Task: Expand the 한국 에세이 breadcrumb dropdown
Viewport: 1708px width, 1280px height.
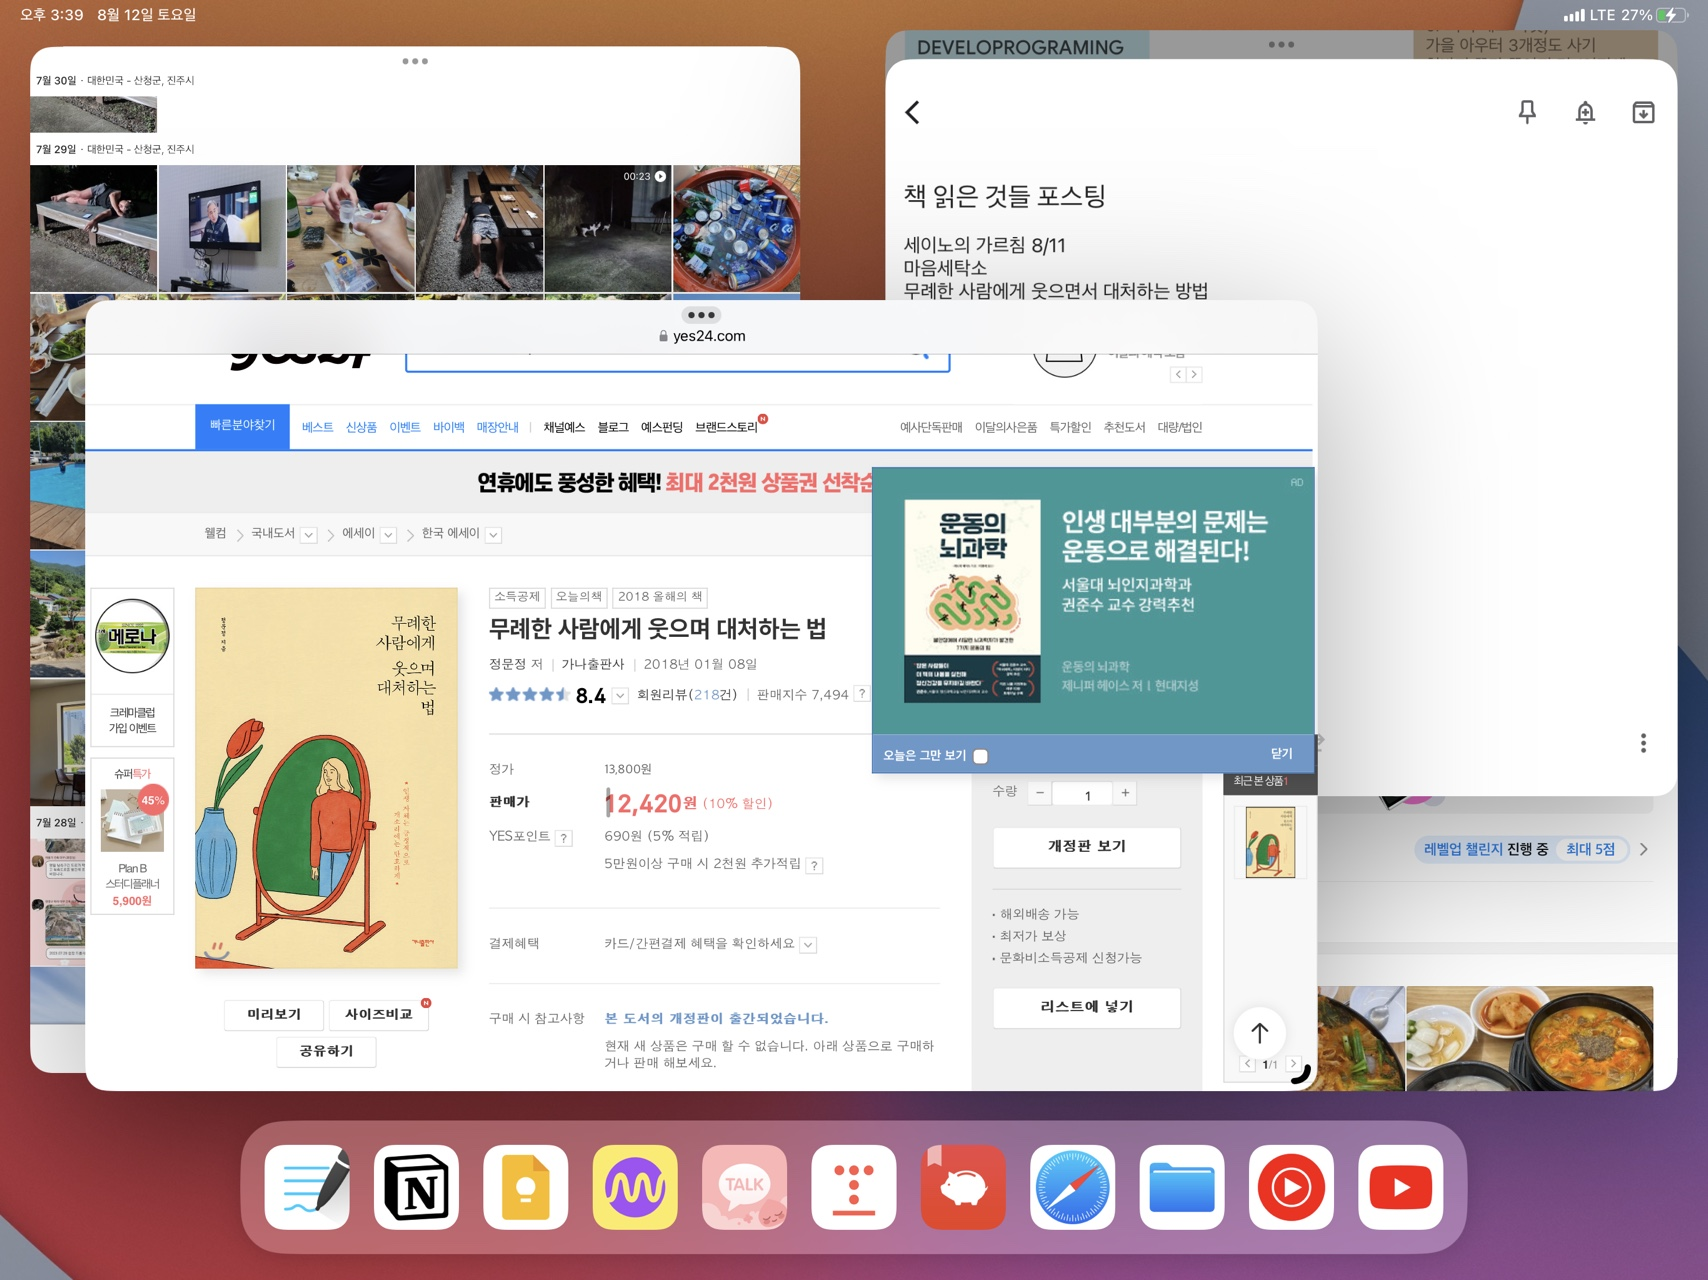Action: (493, 535)
